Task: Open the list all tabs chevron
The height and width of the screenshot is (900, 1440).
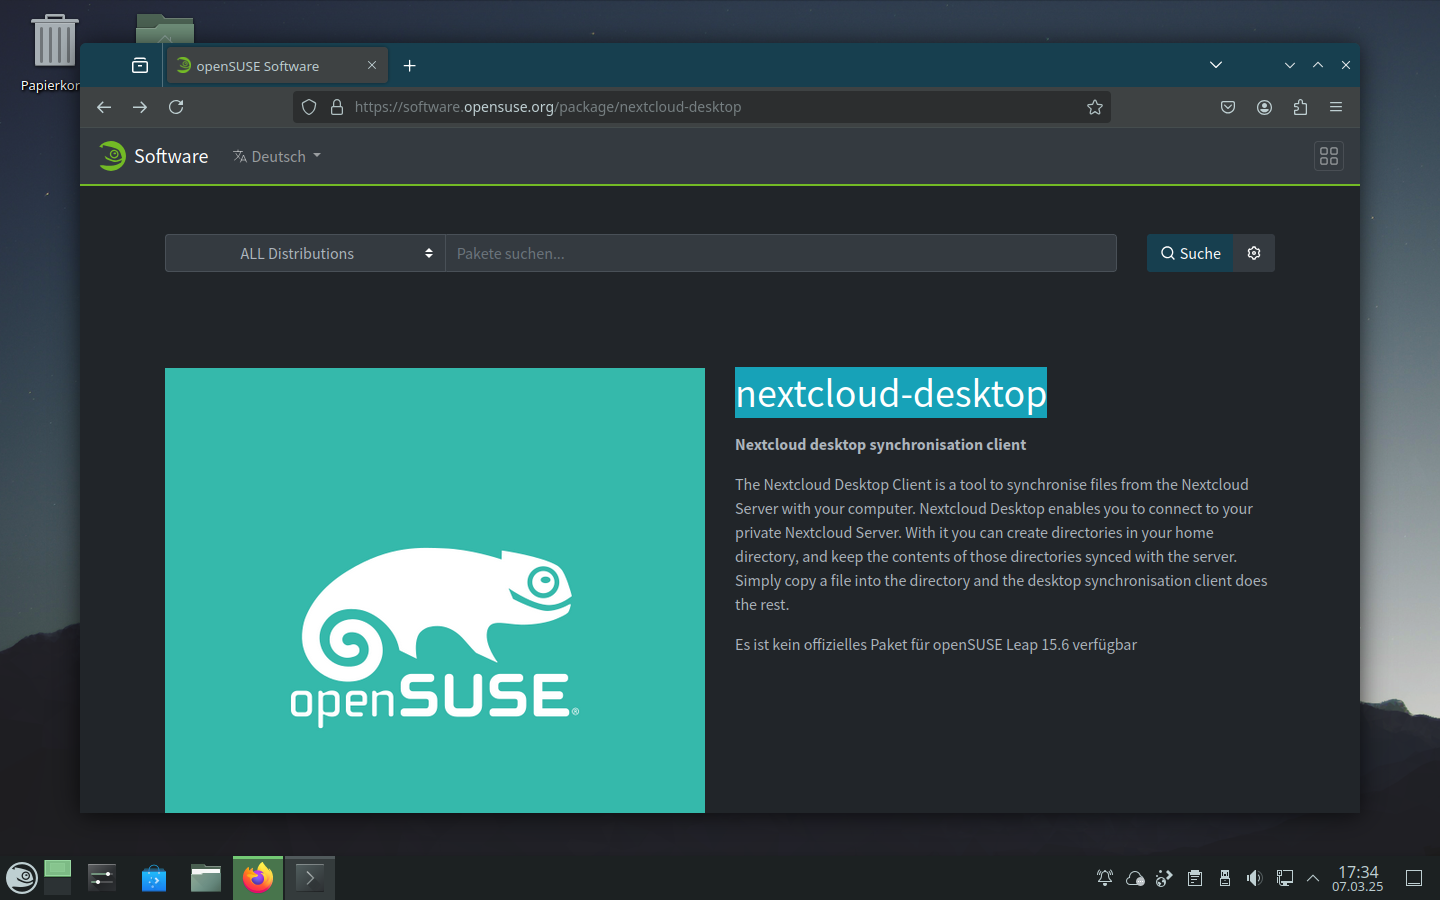Action: coord(1216,65)
